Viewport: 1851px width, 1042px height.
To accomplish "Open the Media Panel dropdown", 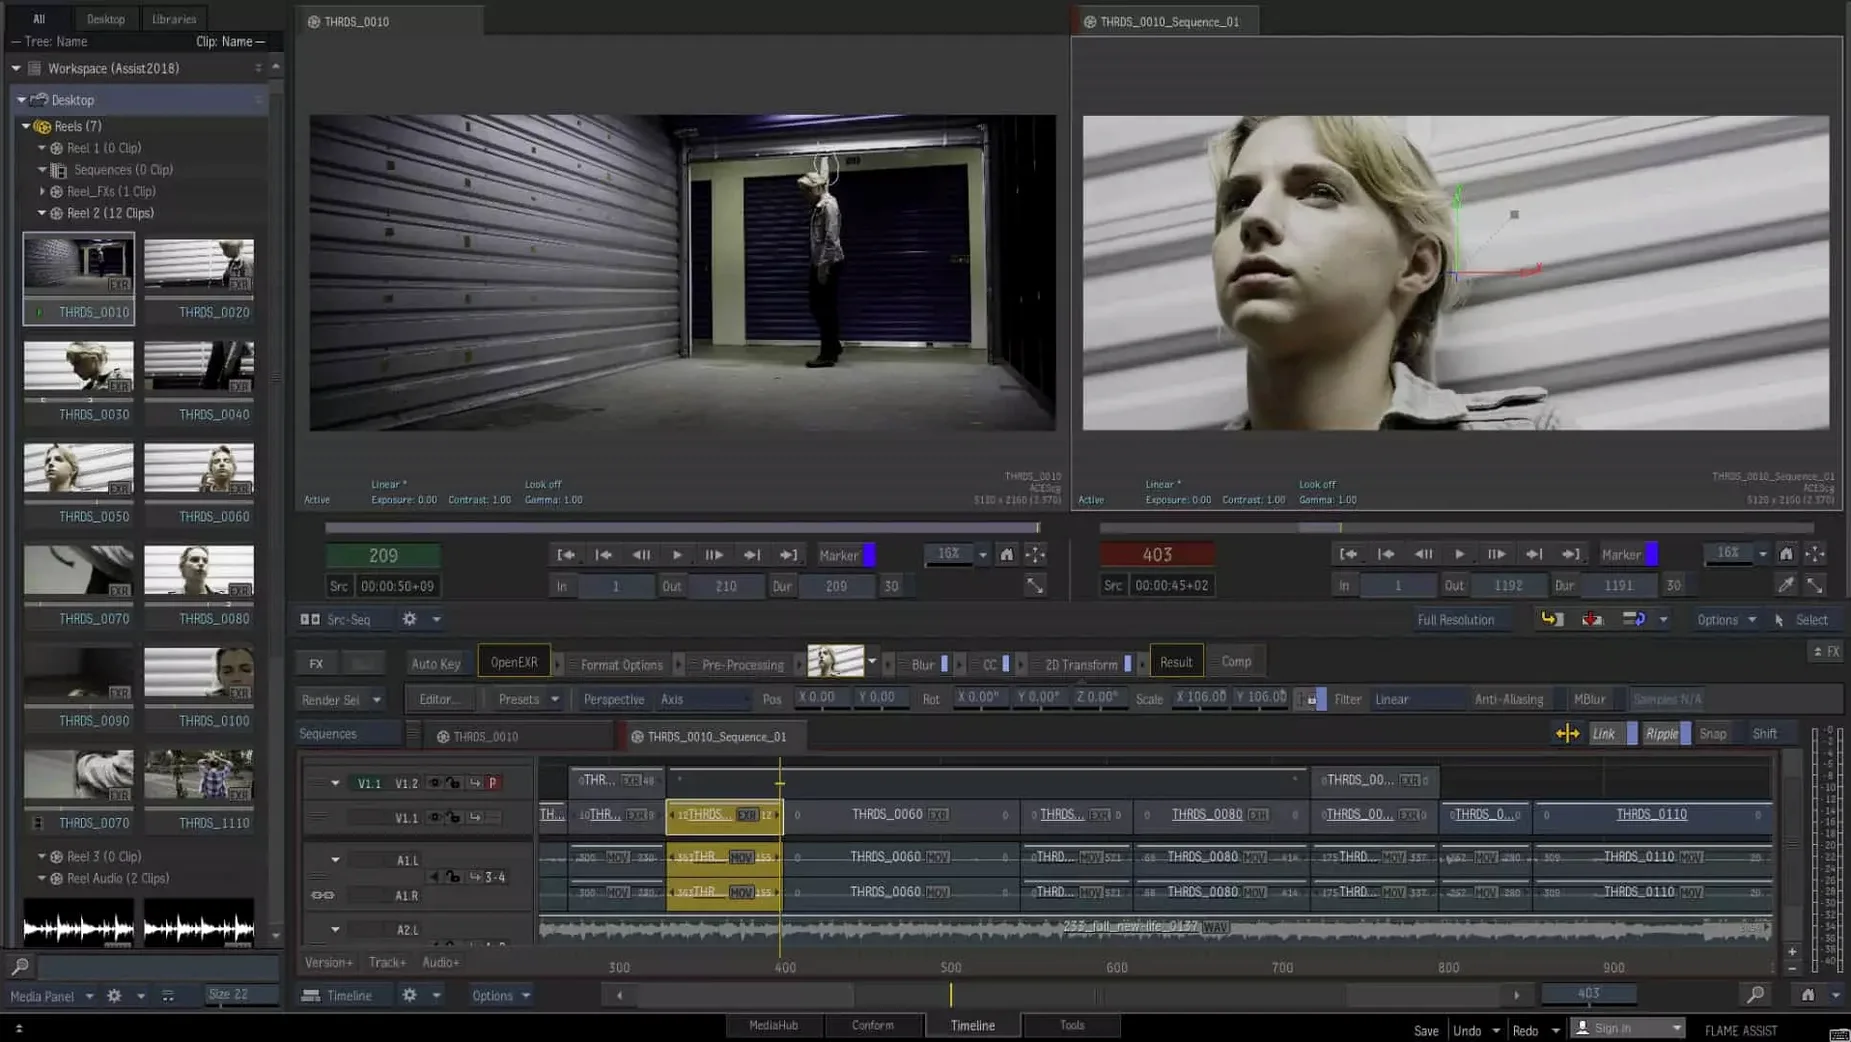I will pos(50,996).
